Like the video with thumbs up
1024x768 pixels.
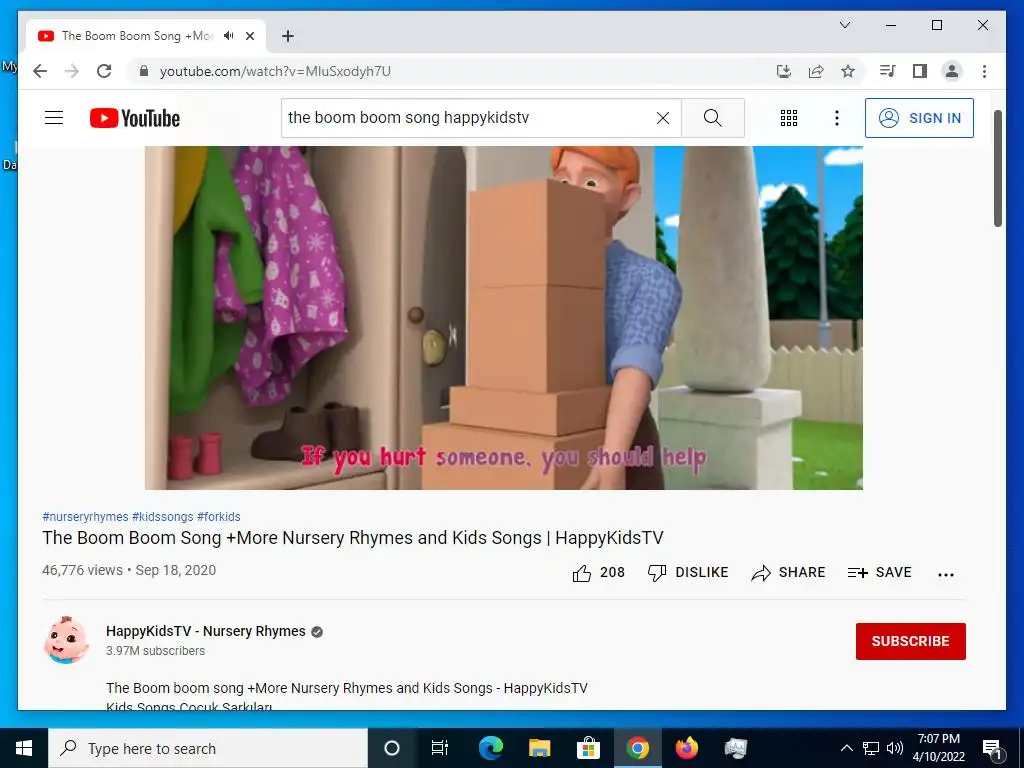598,573
